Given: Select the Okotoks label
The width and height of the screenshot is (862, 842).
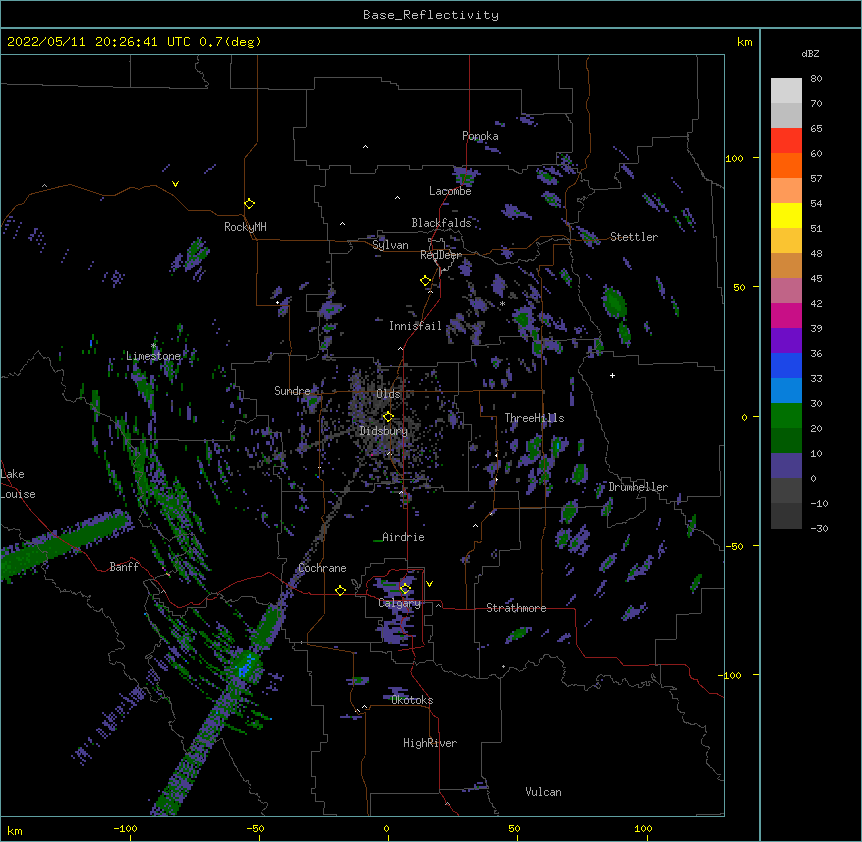Looking at the screenshot, I should point(412,700).
